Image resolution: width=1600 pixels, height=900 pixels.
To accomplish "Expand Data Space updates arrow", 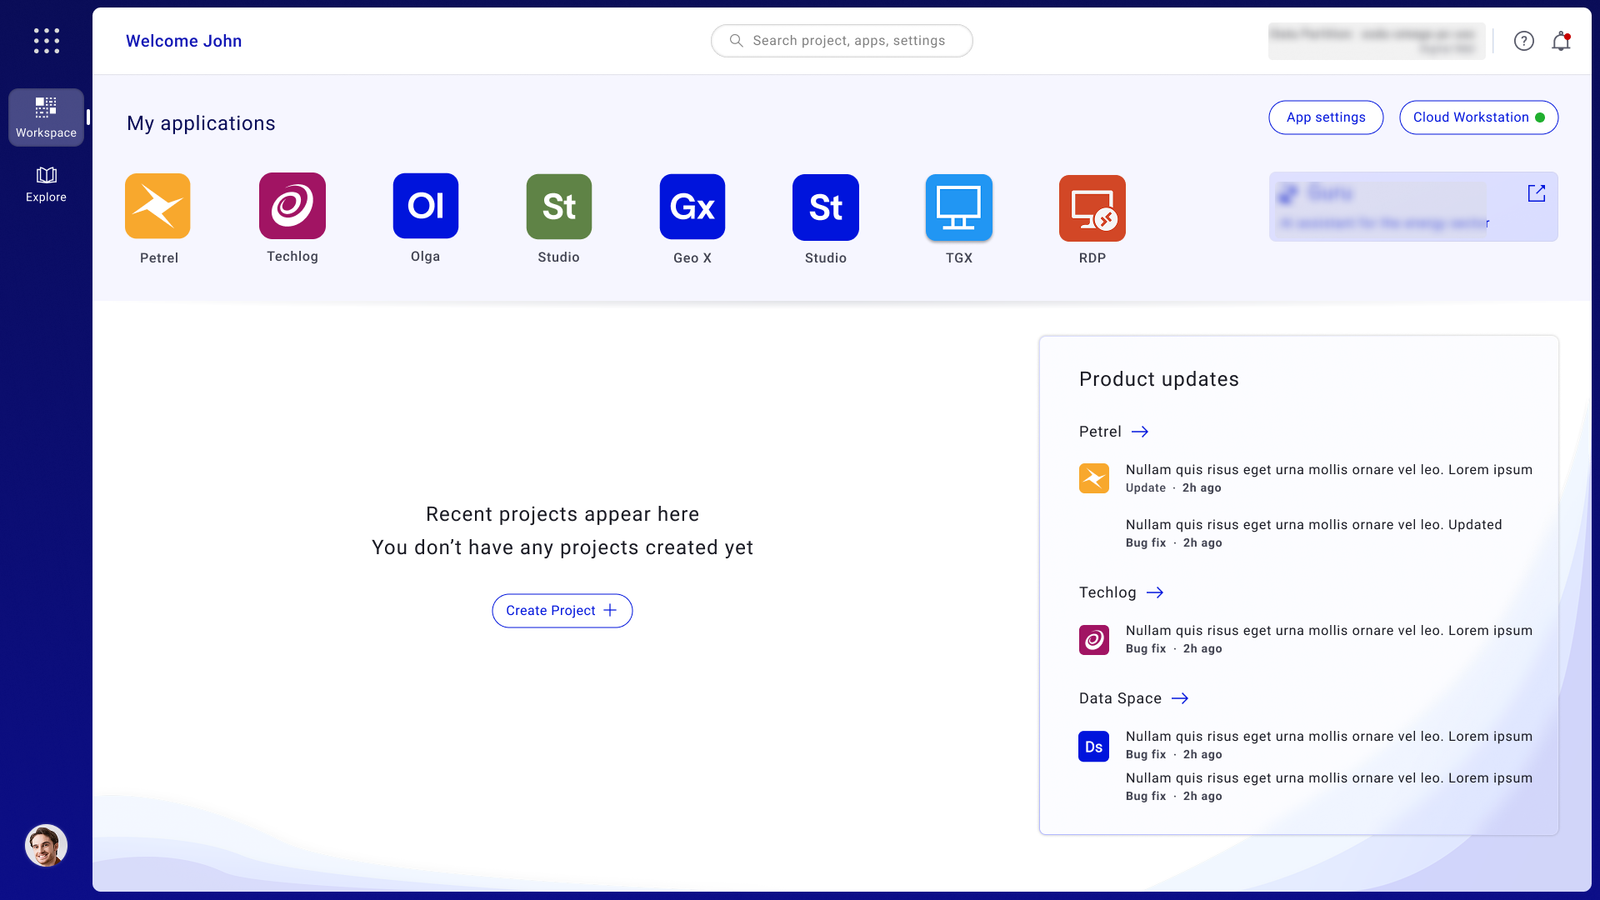I will coord(1180,698).
